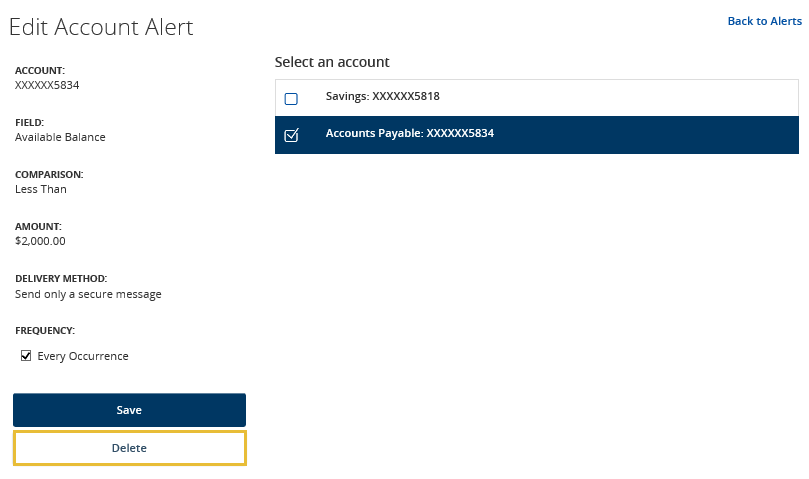This screenshot has width=809, height=479.
Task: Select the Accounts Payable: XXXXXX5834 row text
Action: pos(410,133)
